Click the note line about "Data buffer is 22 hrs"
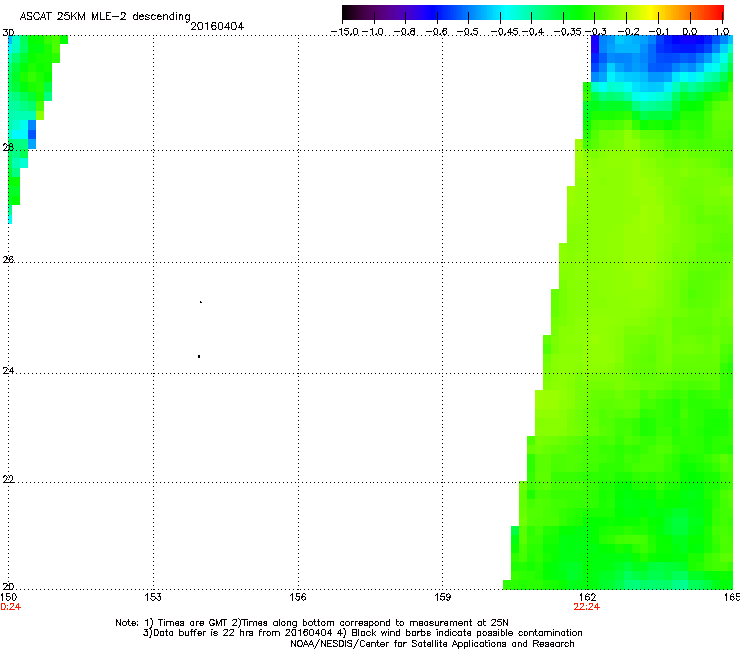 [362, 633]
